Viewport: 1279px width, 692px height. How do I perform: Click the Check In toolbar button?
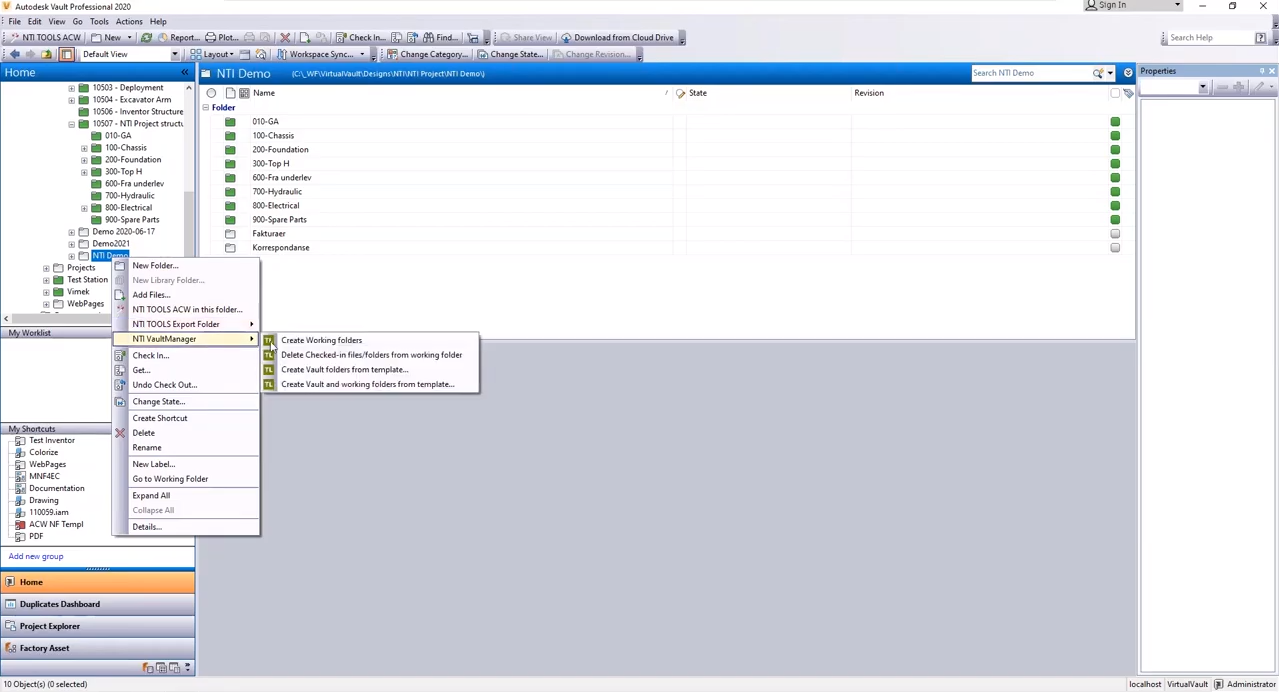pyautogui.click(x=361, y=38)
